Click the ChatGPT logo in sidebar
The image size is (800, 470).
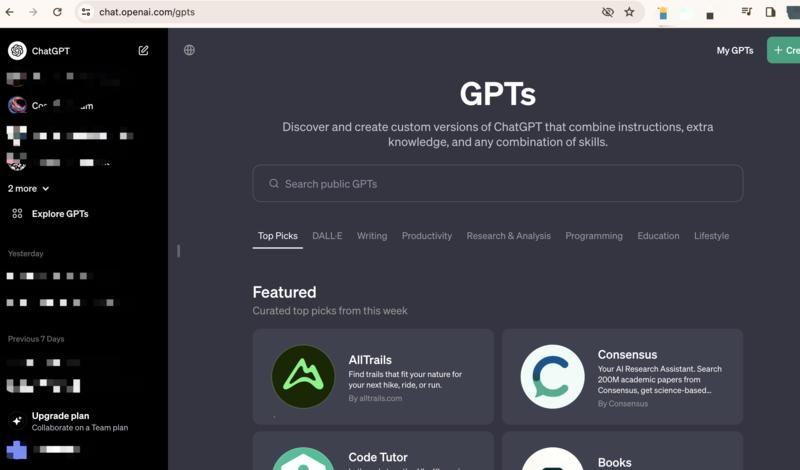tap(17, 51)
